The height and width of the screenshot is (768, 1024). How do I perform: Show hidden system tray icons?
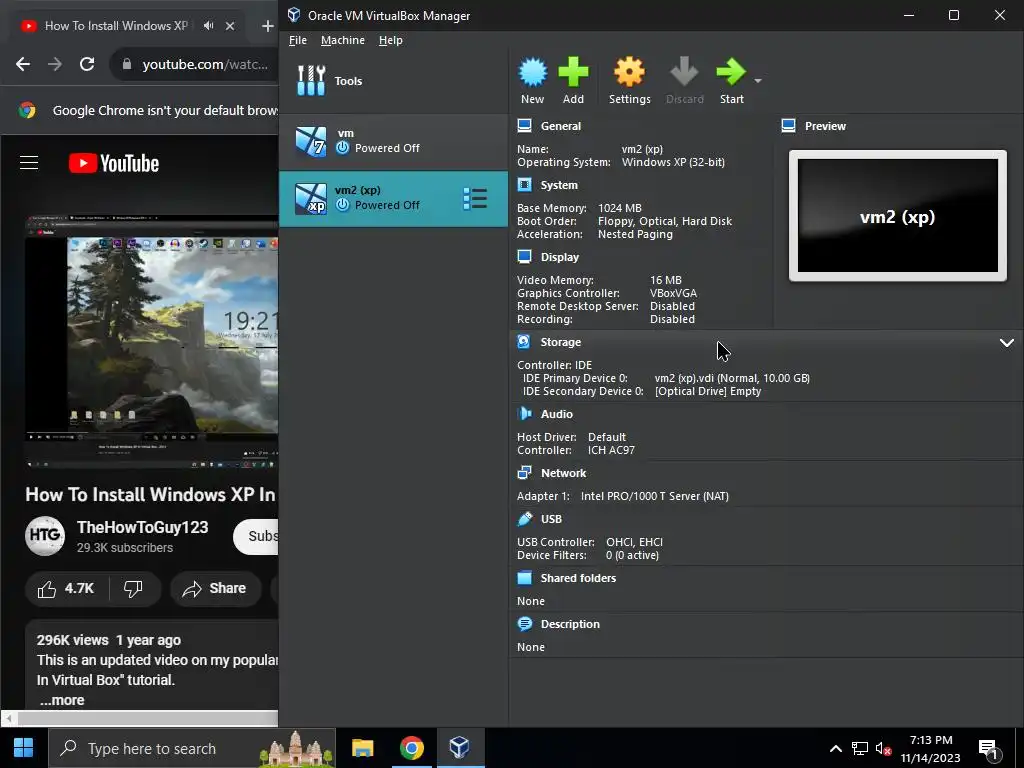[835, 748]
